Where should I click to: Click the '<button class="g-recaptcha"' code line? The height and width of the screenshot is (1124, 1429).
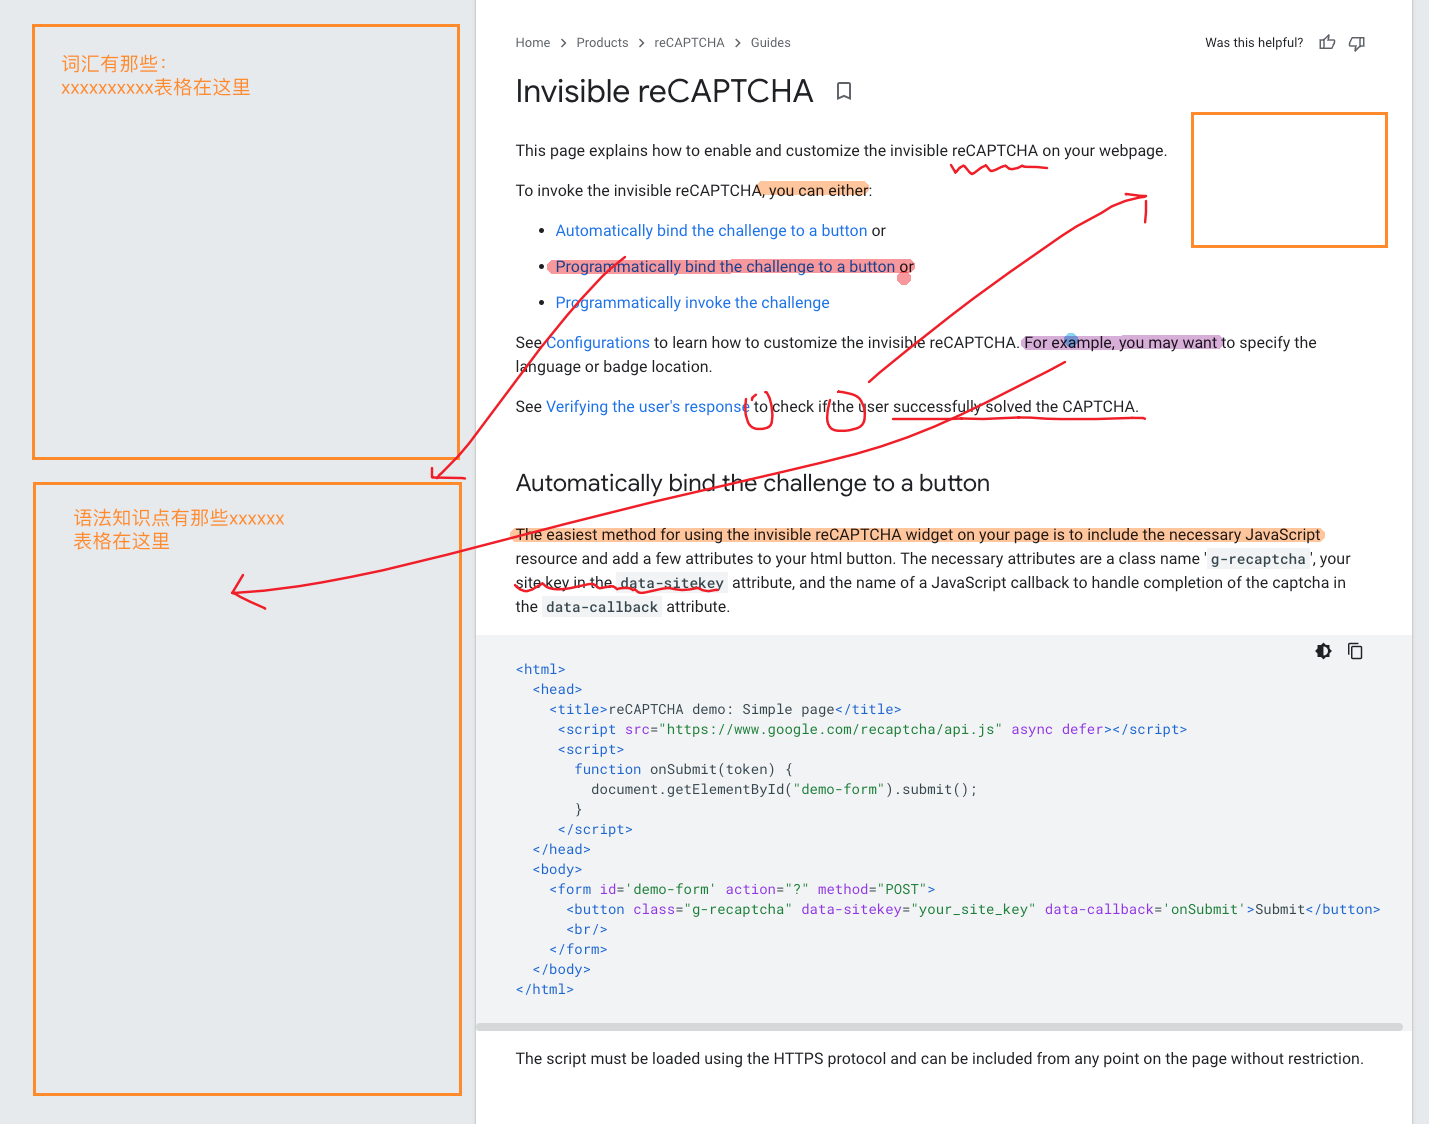973,909
